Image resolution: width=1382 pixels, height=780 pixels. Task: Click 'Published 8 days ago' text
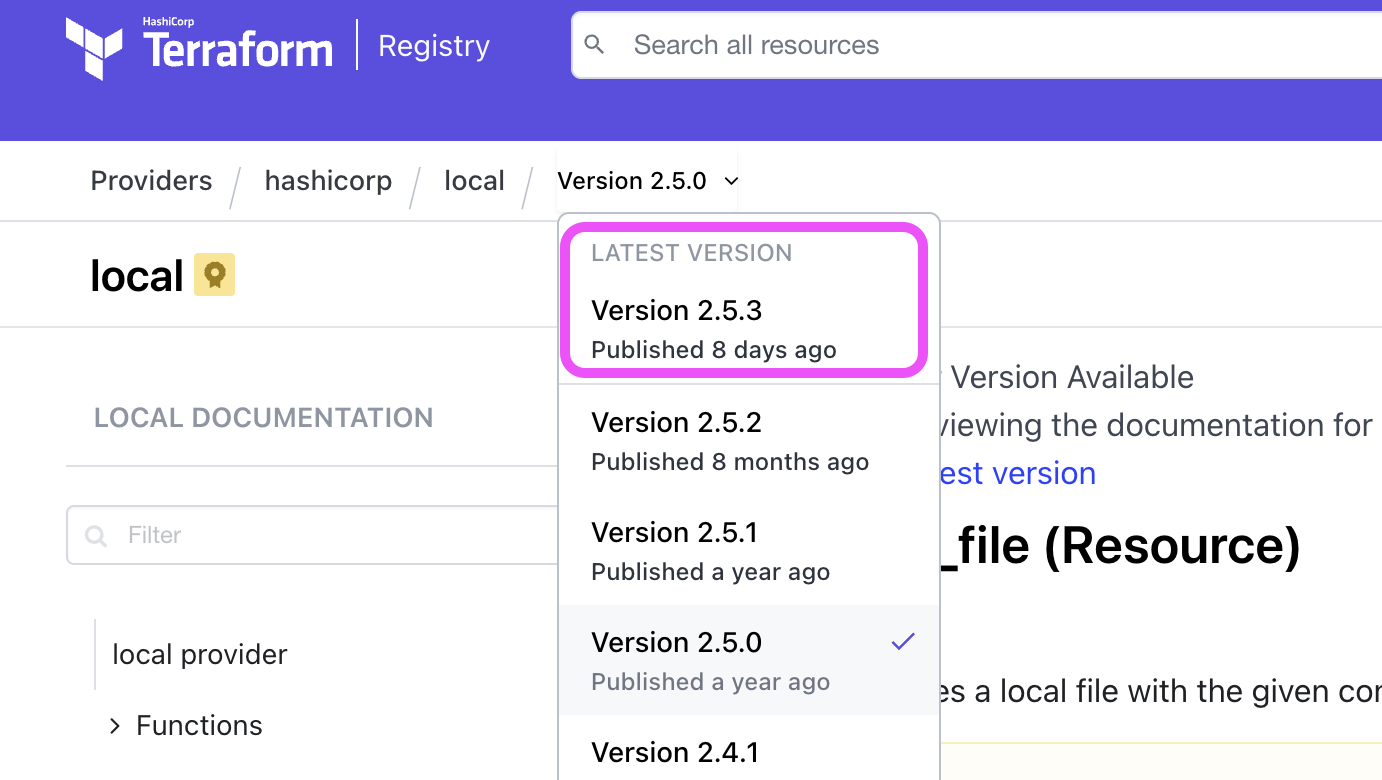point(714,350)
